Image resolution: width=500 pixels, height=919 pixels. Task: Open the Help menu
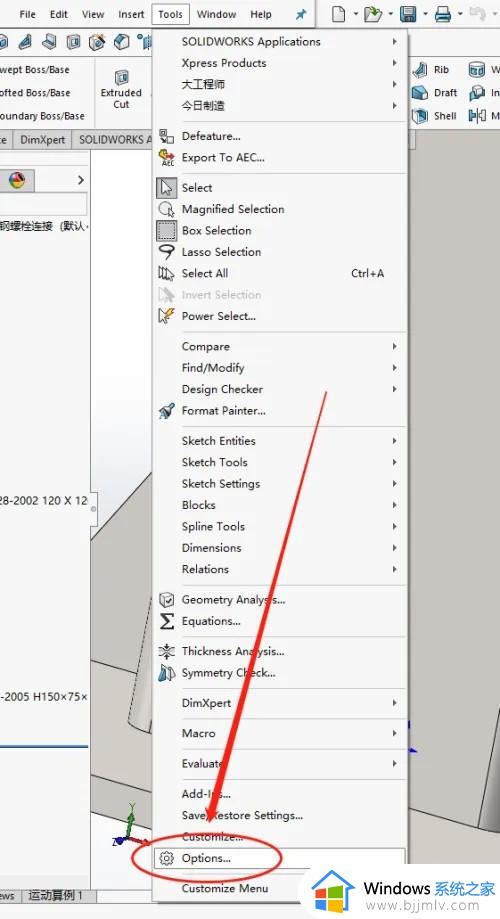(261, 14)
